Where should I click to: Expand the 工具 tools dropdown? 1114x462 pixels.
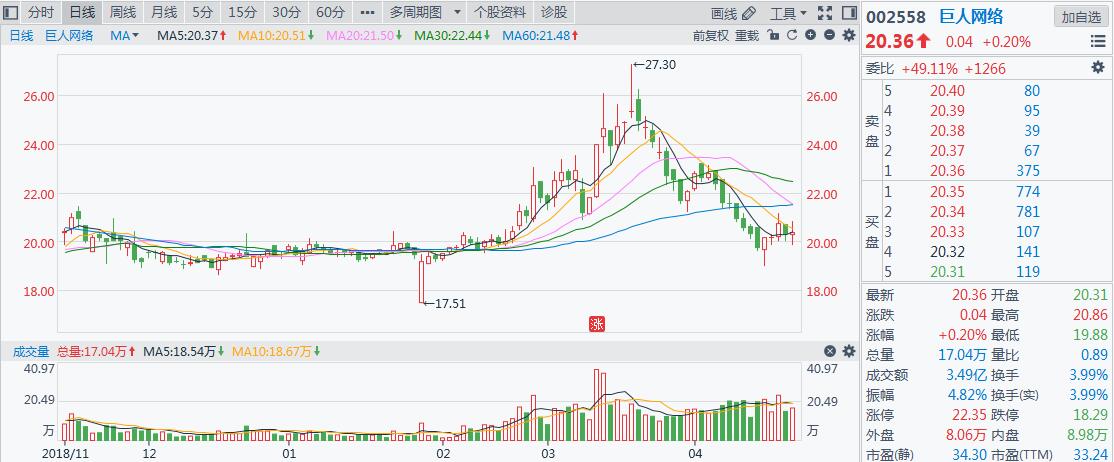[x=789, y=13]
